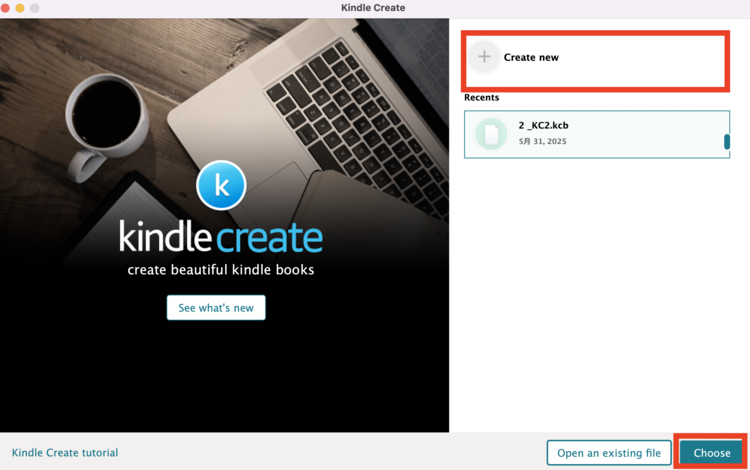Click the Recents heading
Screen dimensions: 750x470
tap(481, 98)
